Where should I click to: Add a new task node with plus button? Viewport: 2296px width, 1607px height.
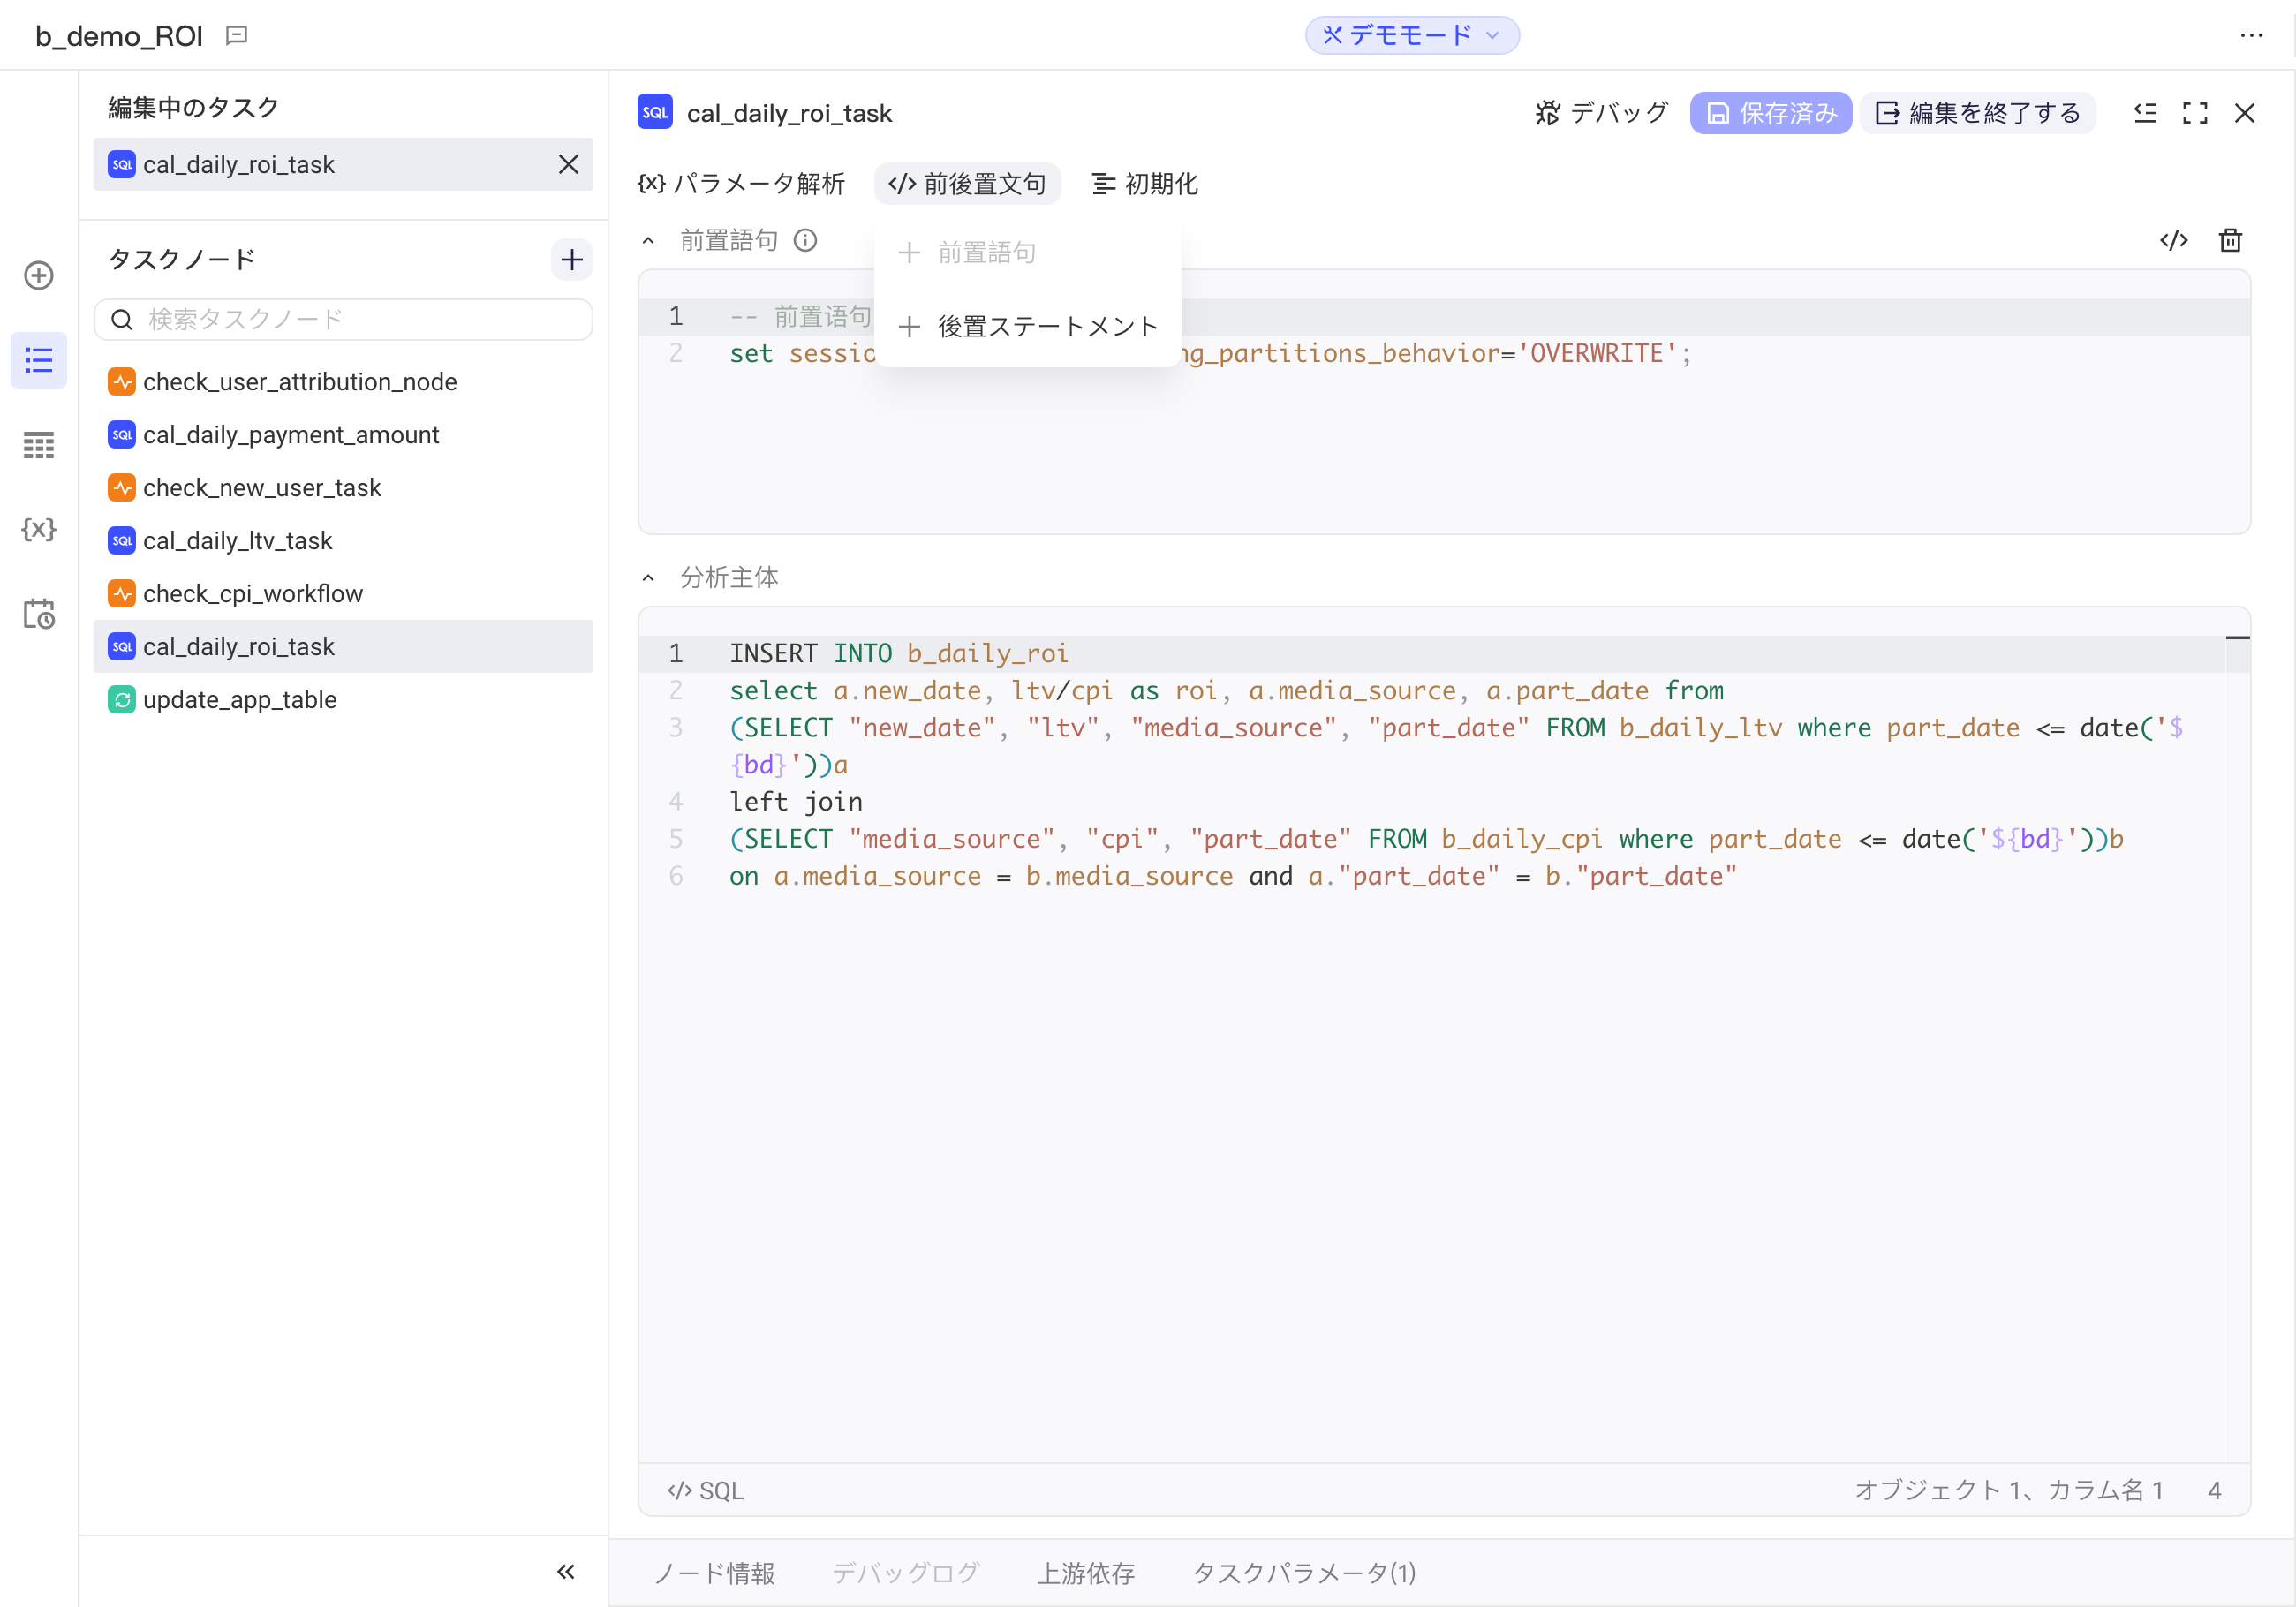click(x=572, y=260)
